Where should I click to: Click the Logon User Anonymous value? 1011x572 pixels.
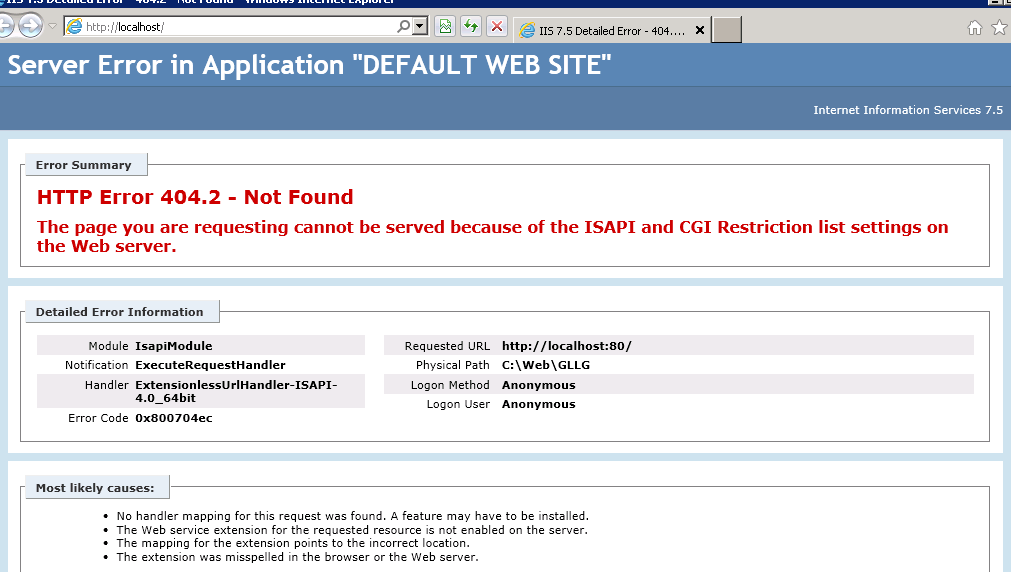[538, 404]
